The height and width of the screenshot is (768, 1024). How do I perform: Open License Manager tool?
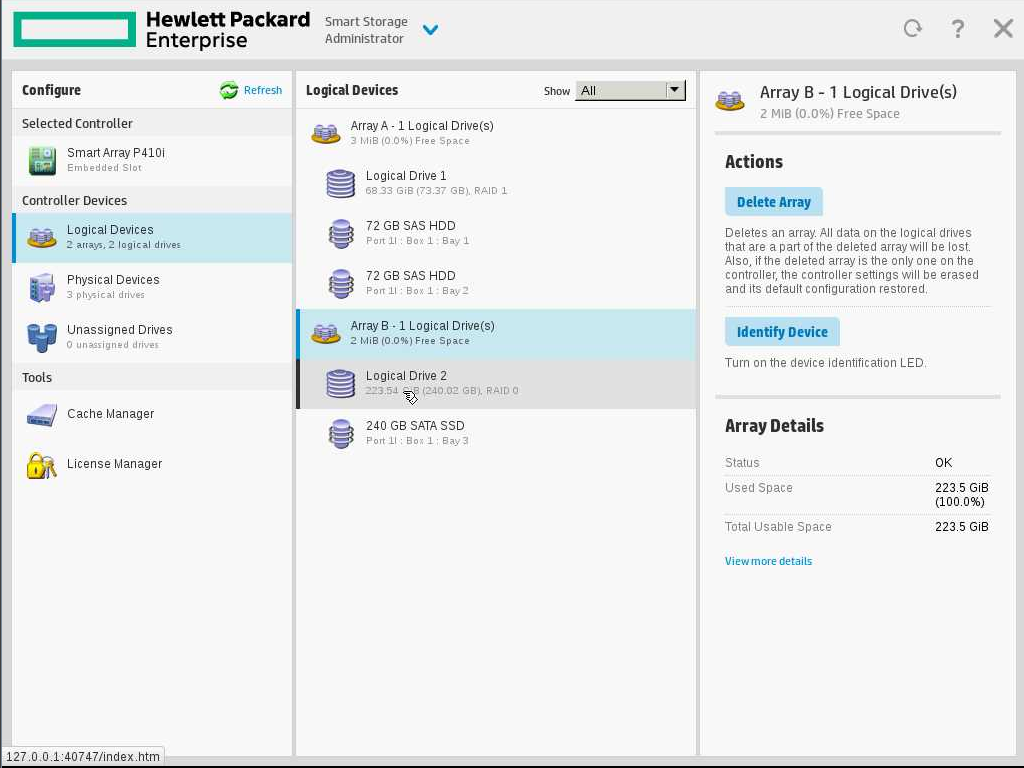point(152,464)
